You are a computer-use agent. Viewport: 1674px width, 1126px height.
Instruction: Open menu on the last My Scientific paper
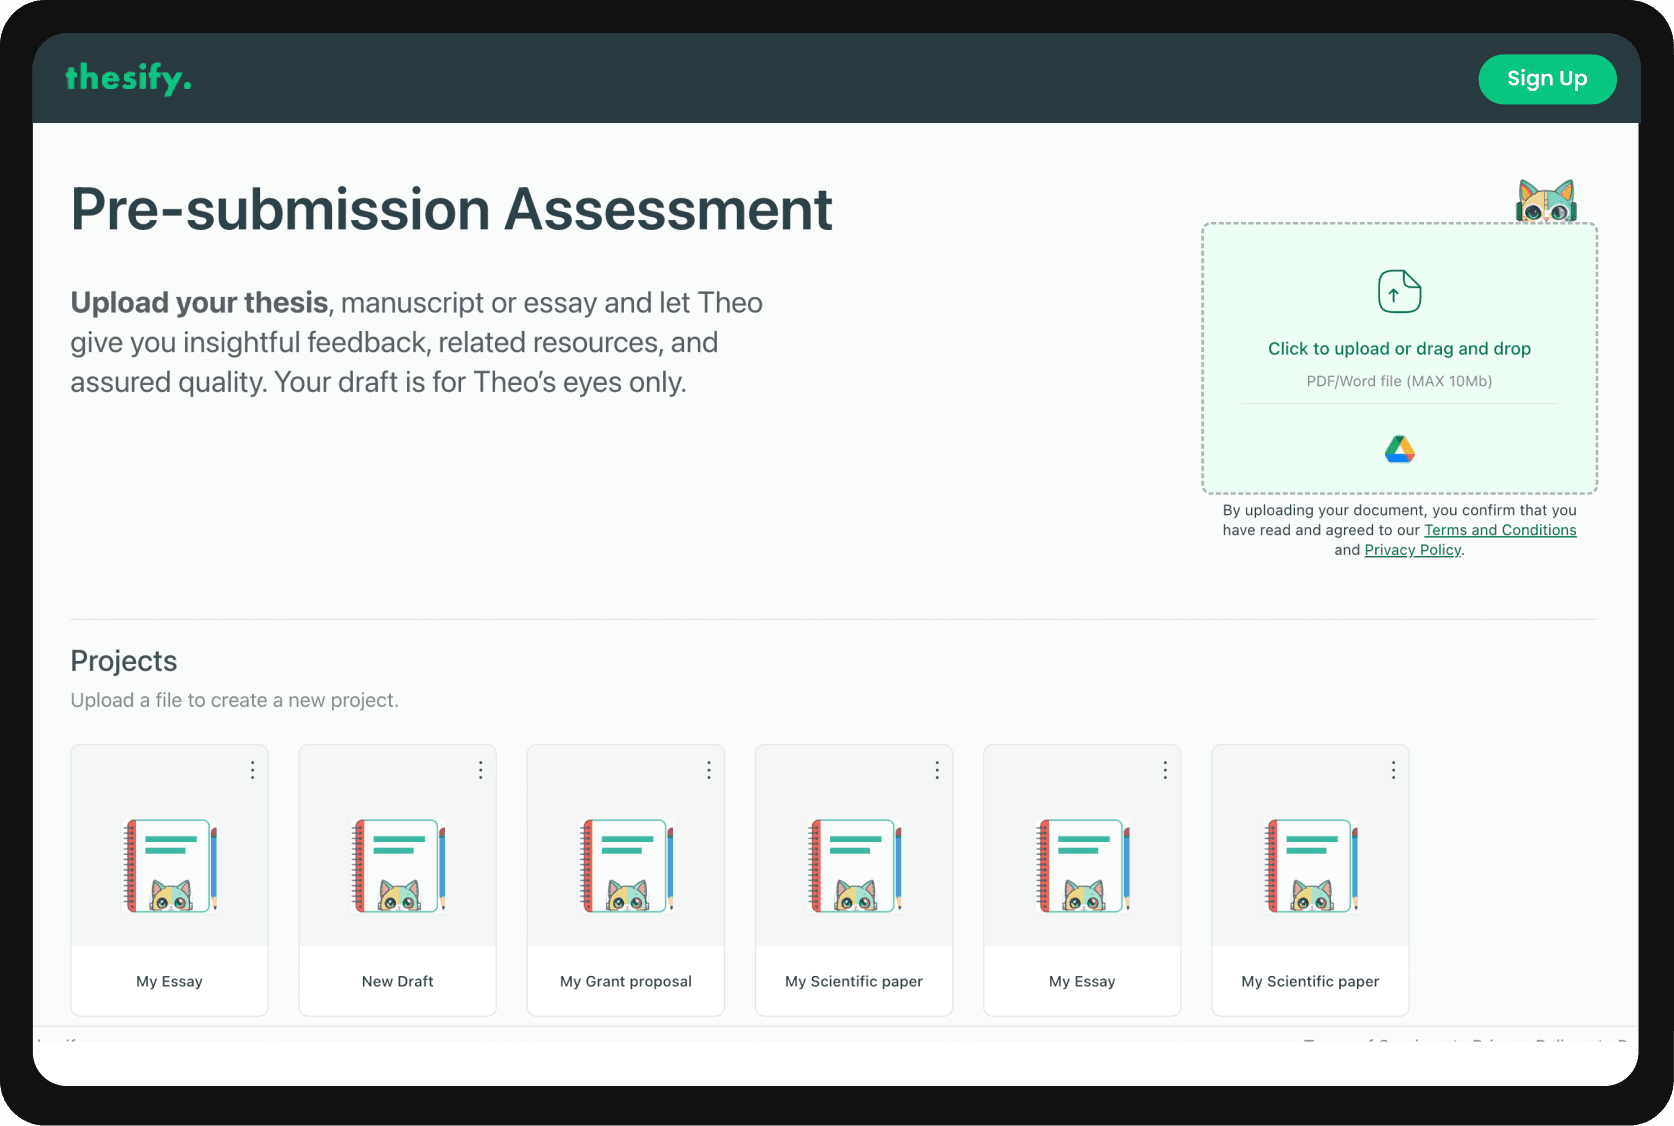(x=1392, y=770)
